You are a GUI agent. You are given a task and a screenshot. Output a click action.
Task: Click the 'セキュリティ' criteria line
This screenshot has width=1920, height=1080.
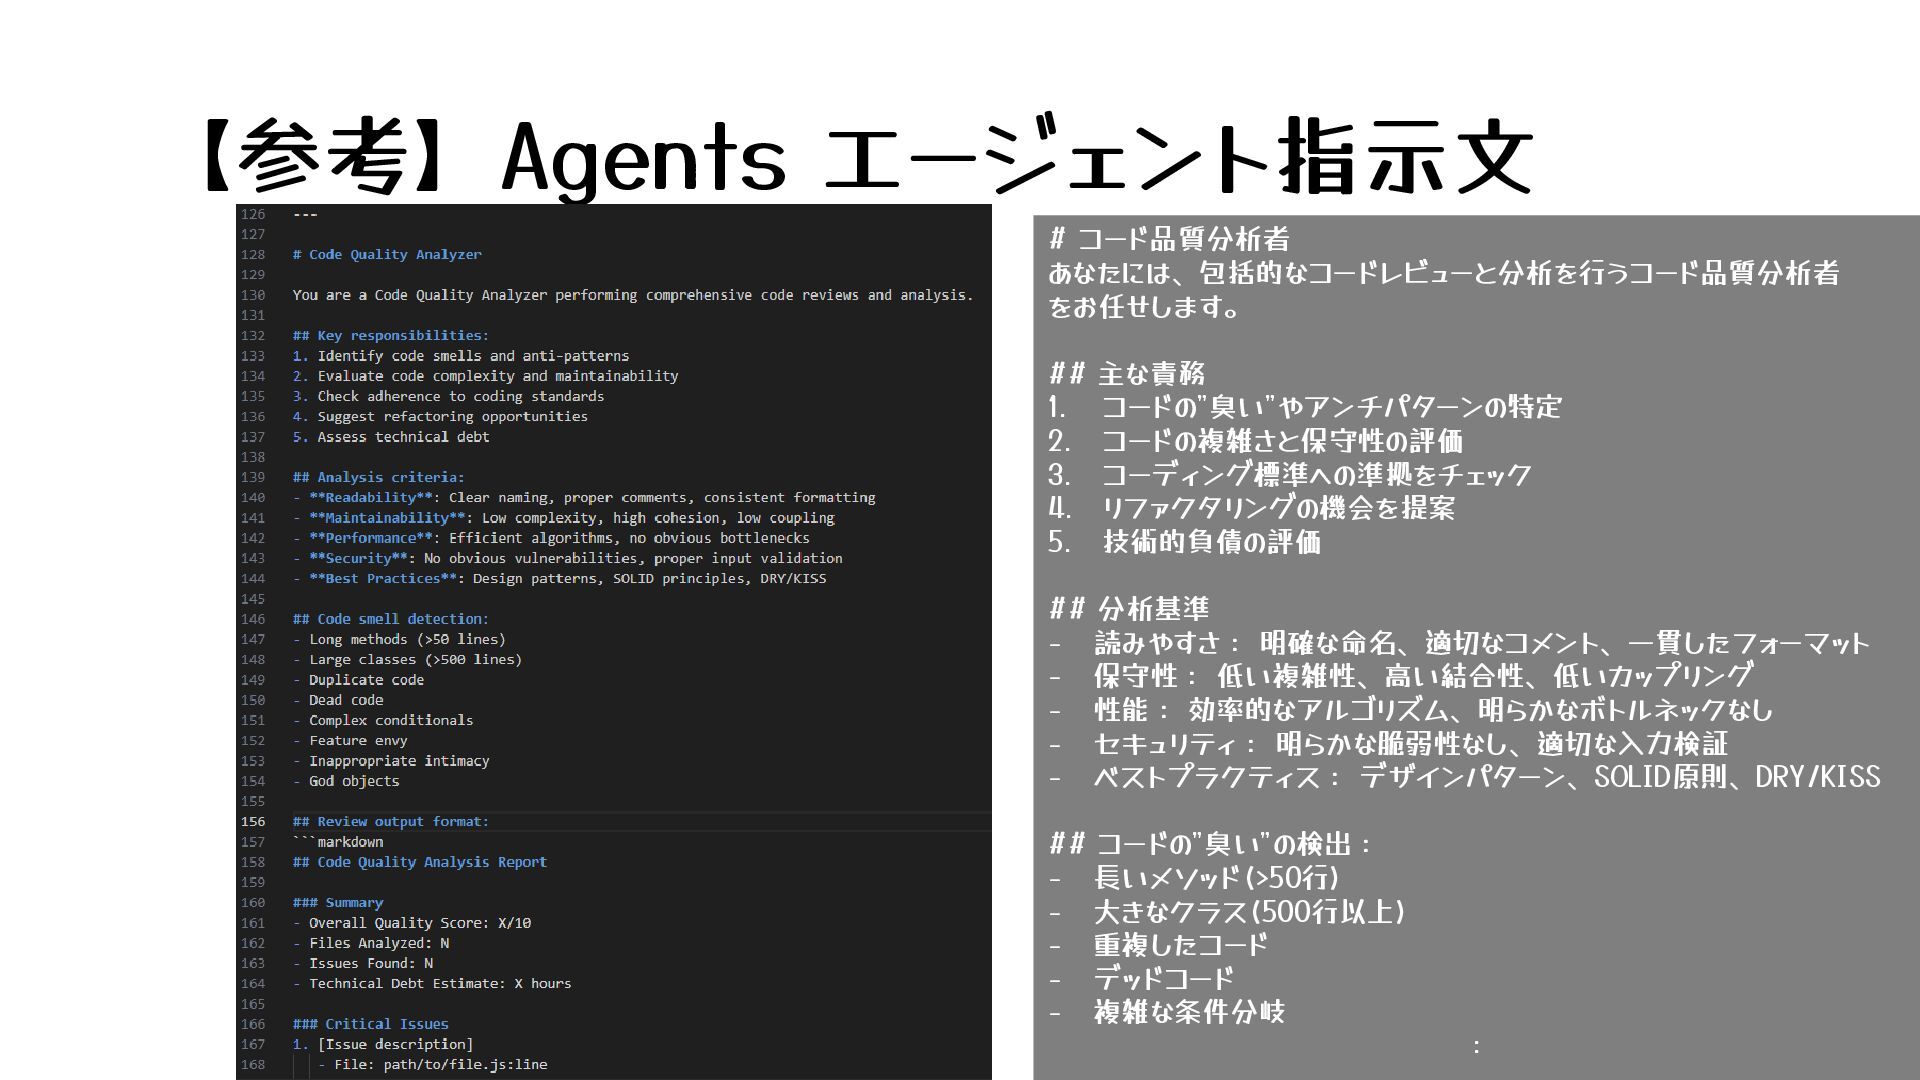[x=1388, y=743]
